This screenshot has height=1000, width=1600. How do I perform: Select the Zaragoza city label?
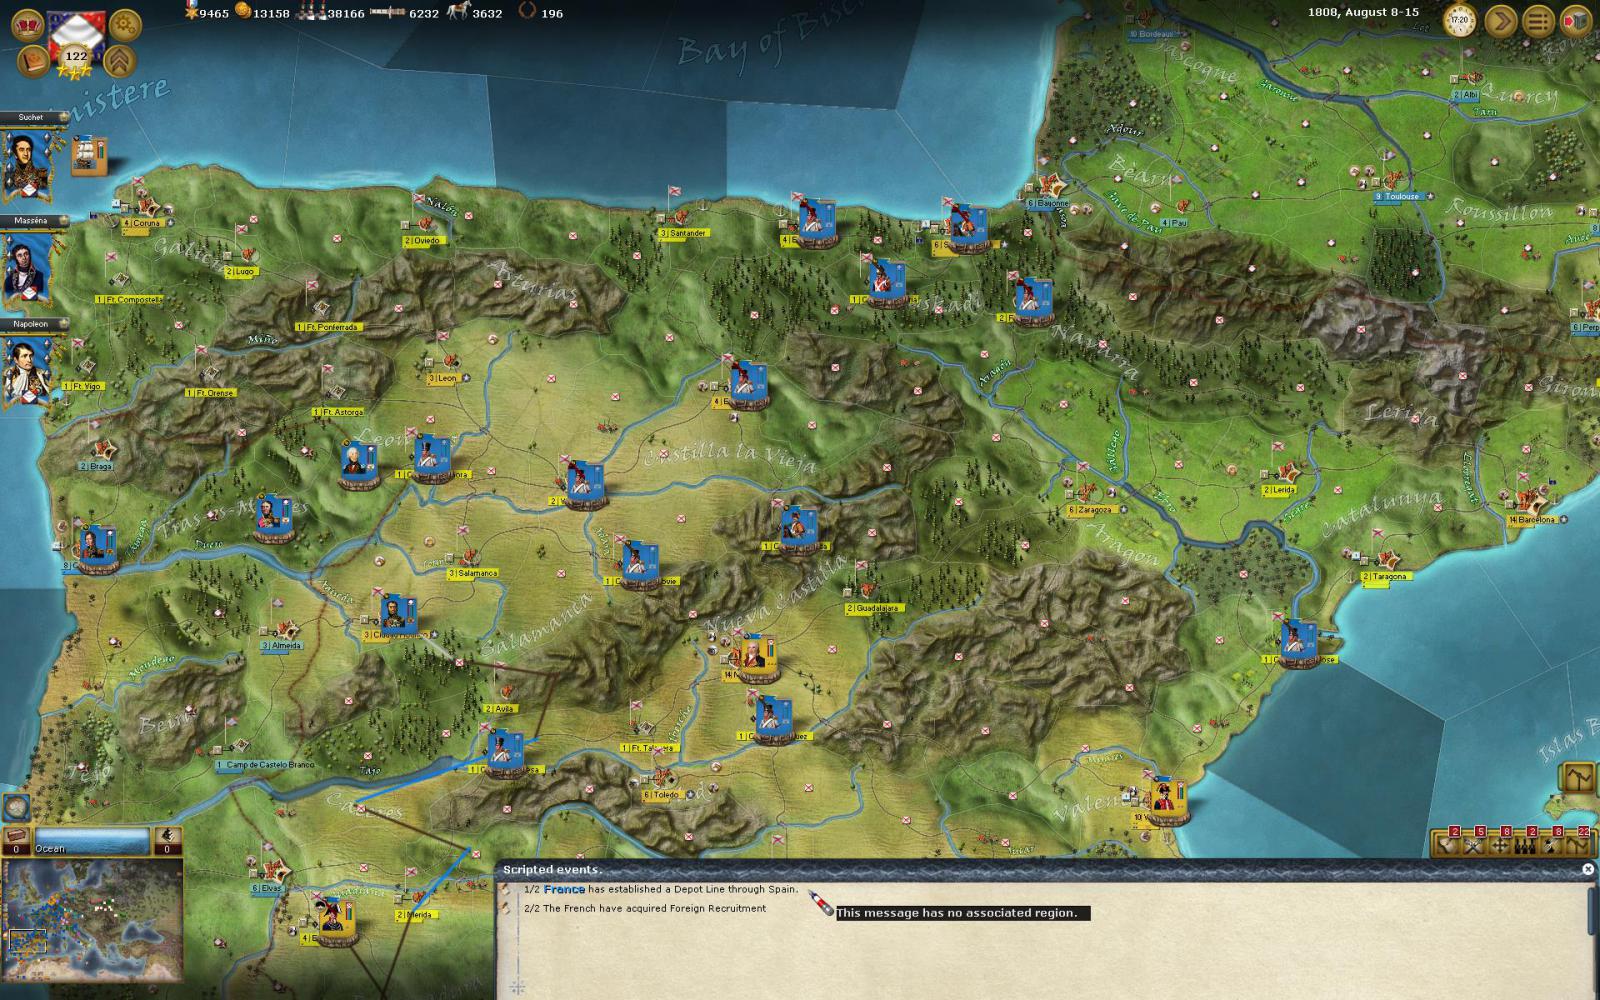click(1092, 510)
